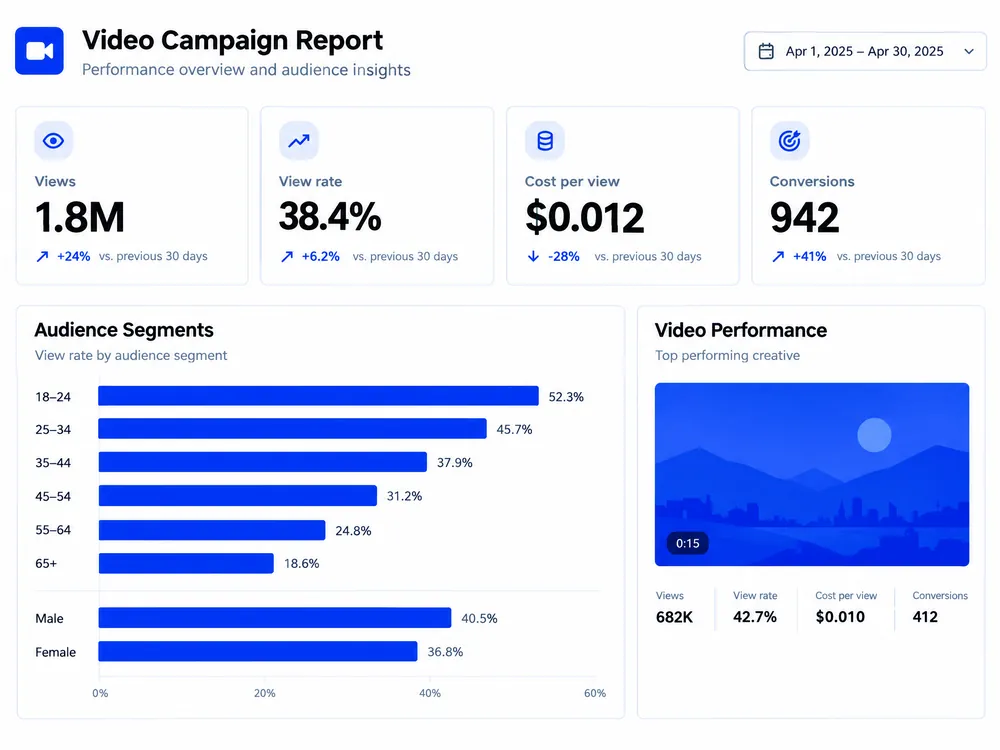Click the Audience Segments heading
The image size is (1000, 750).
(x=124, y=330)
